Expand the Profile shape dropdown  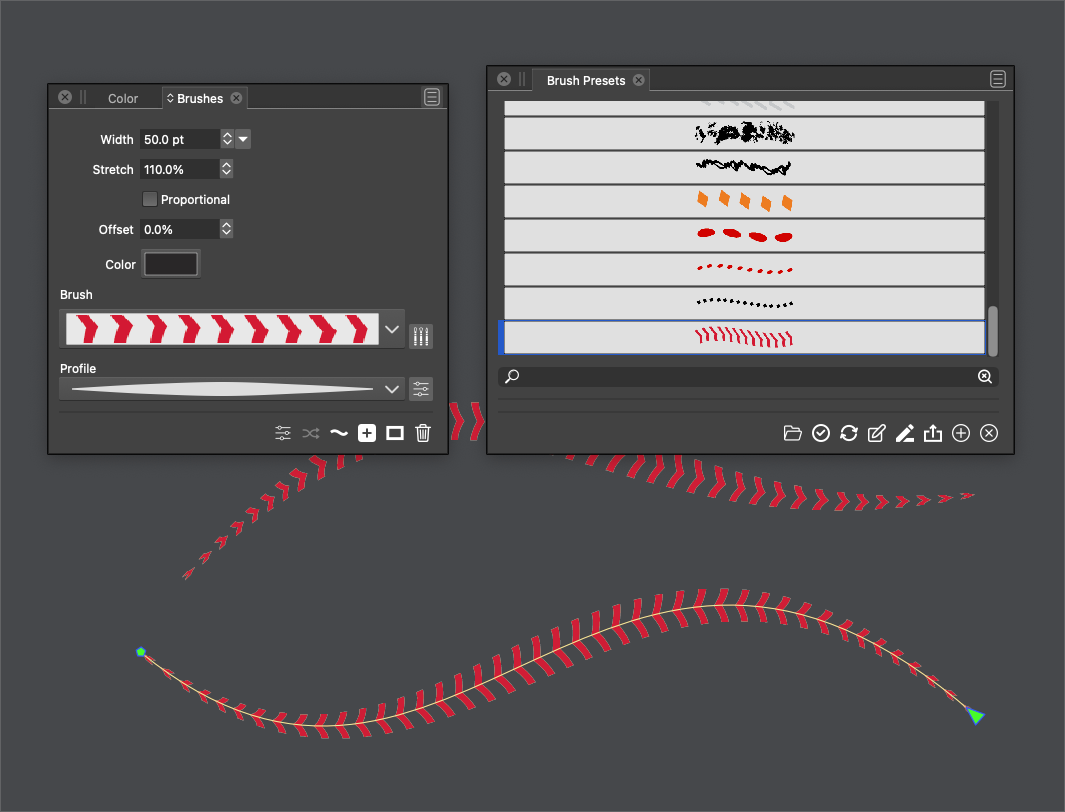[392, 389]
